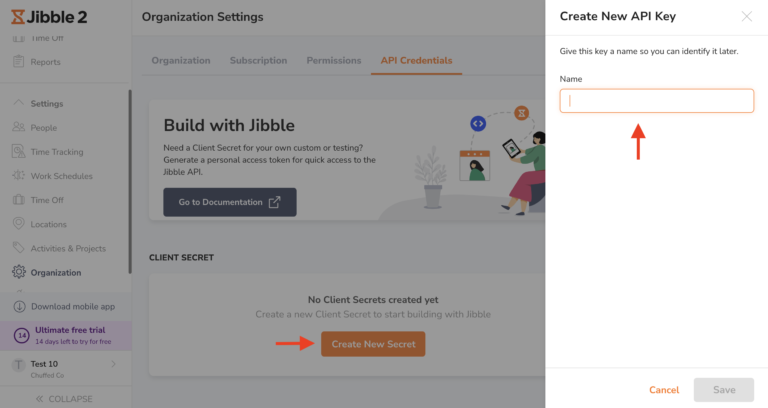768x408 pixels.
Task: Click the Locations pin icon
Action: tap(19, 224)
